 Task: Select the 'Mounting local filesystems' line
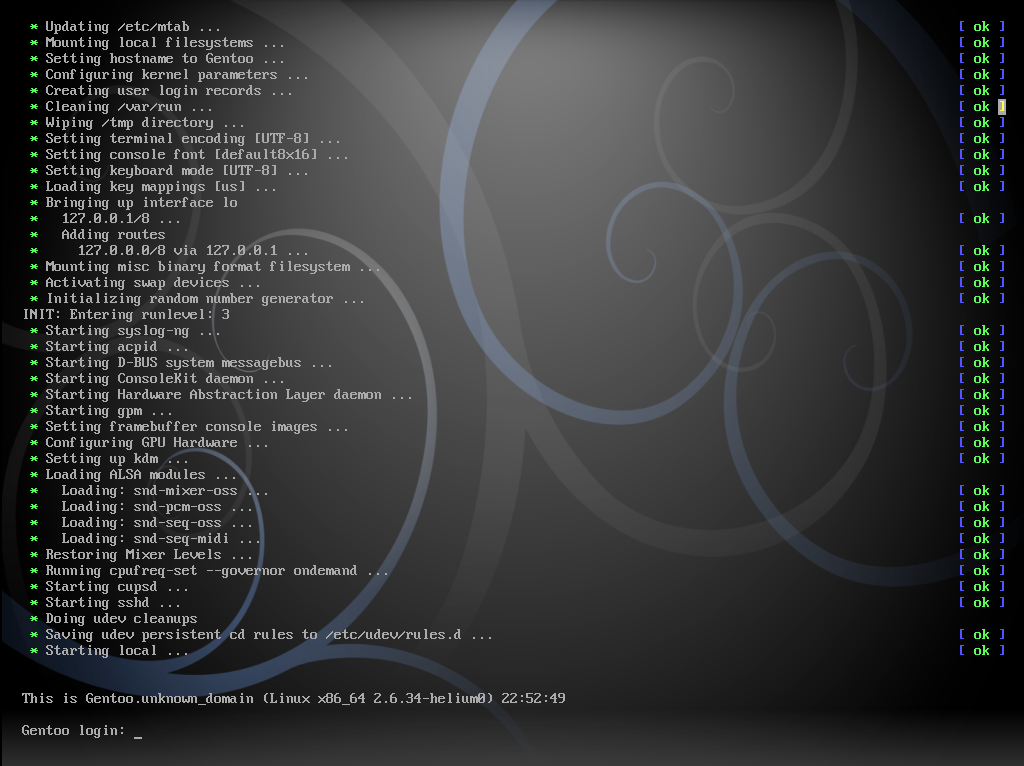click(x=165, y=43)
